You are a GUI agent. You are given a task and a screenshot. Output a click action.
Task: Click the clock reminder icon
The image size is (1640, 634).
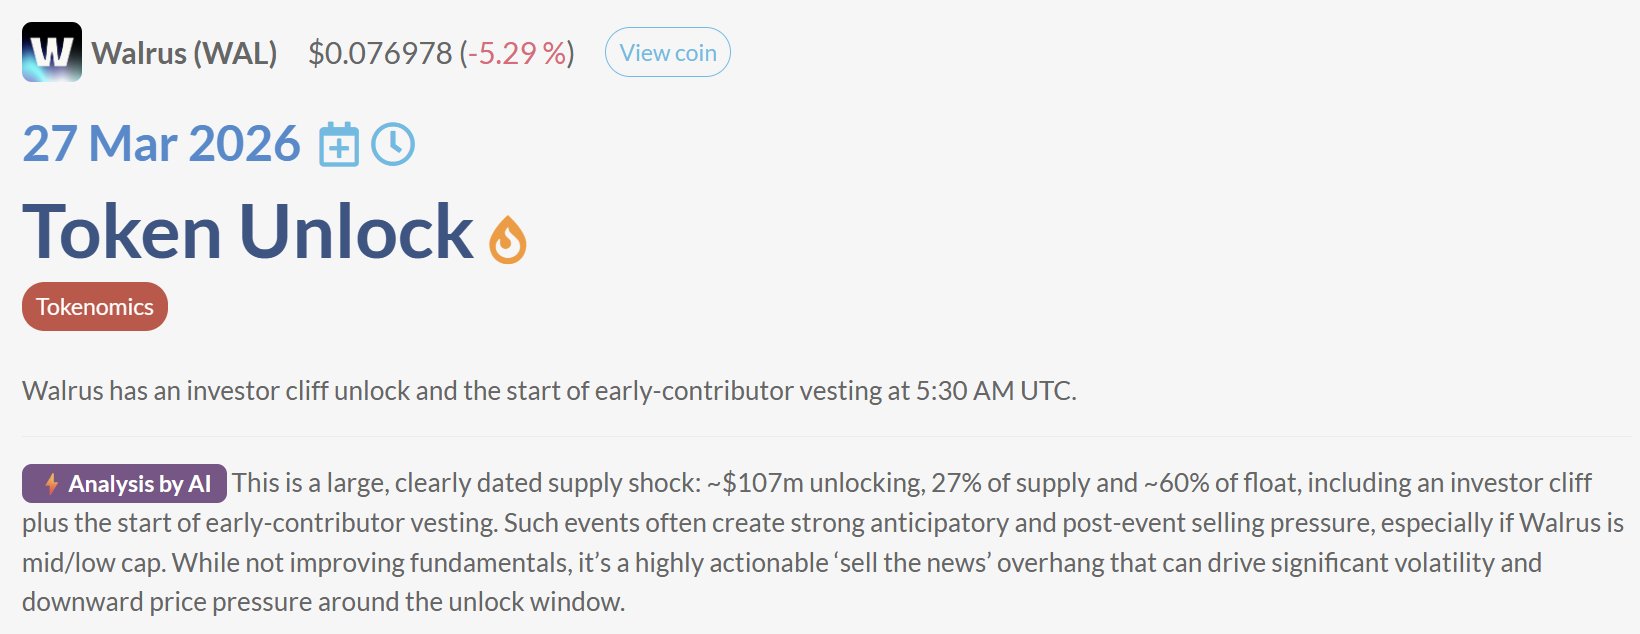point(393,145)
